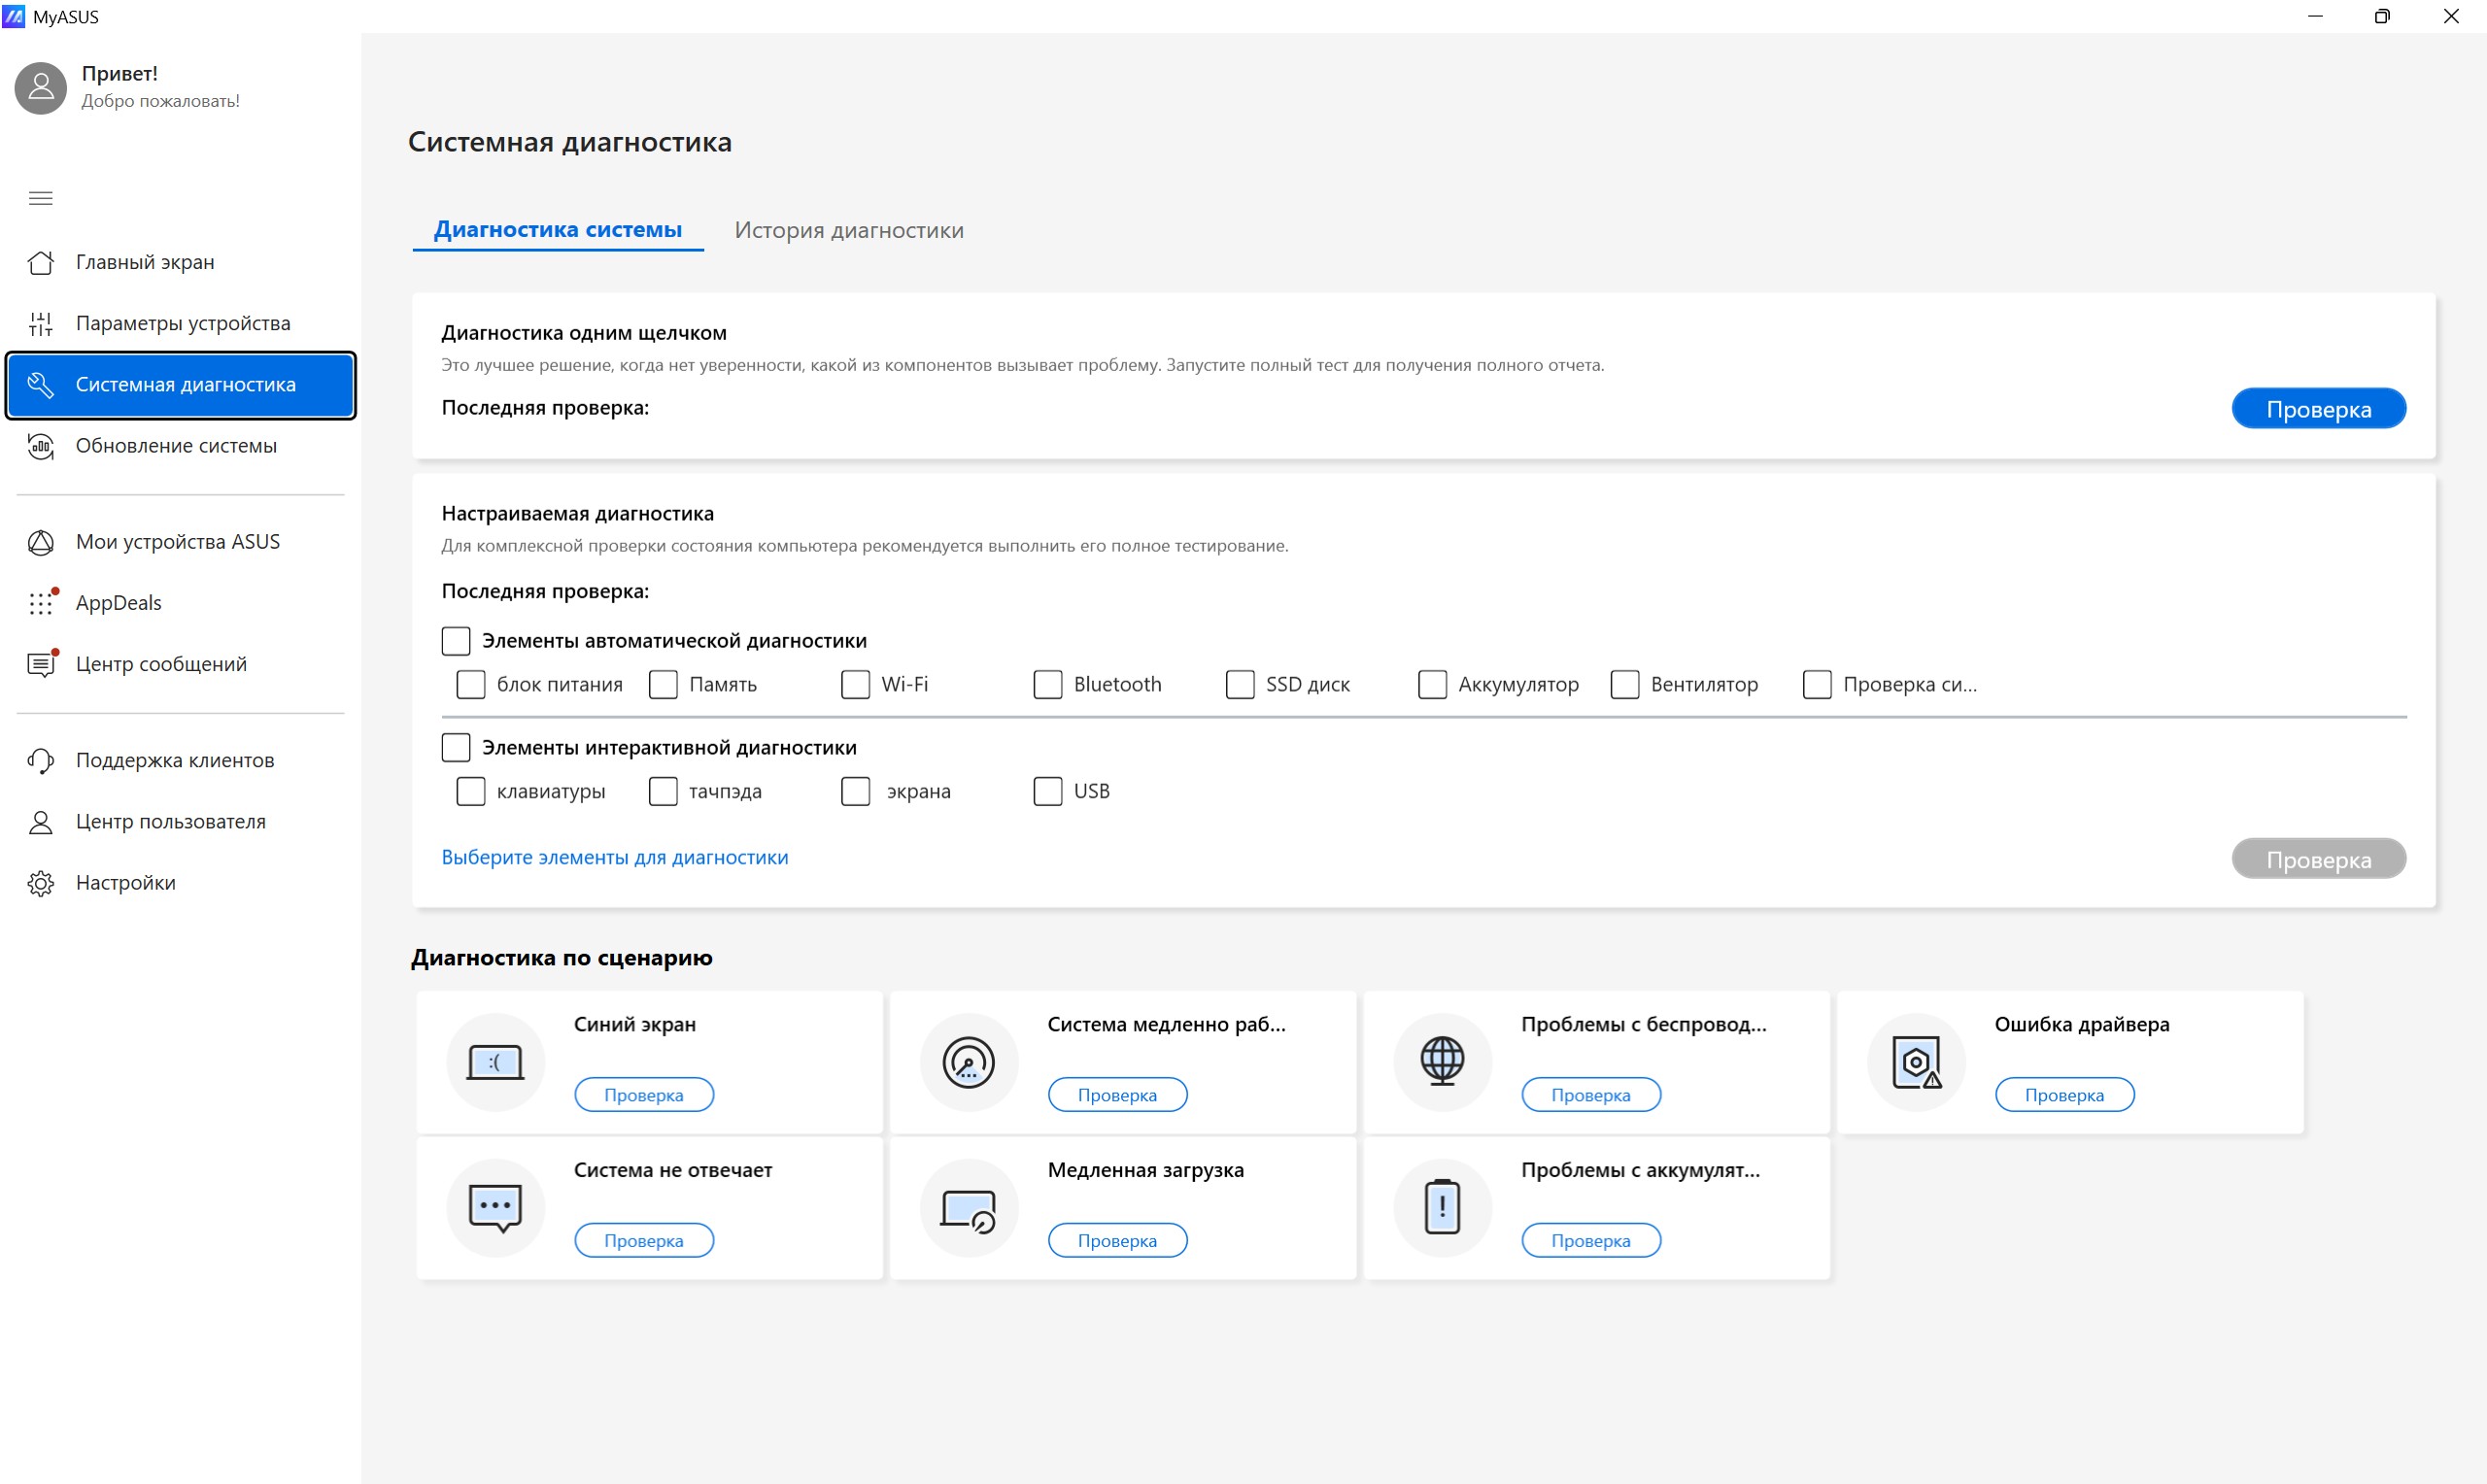This screenshot has height=1484, width=2487.
Task: Open Мои устройства ASUS icon
Action: tap(41, 542)
